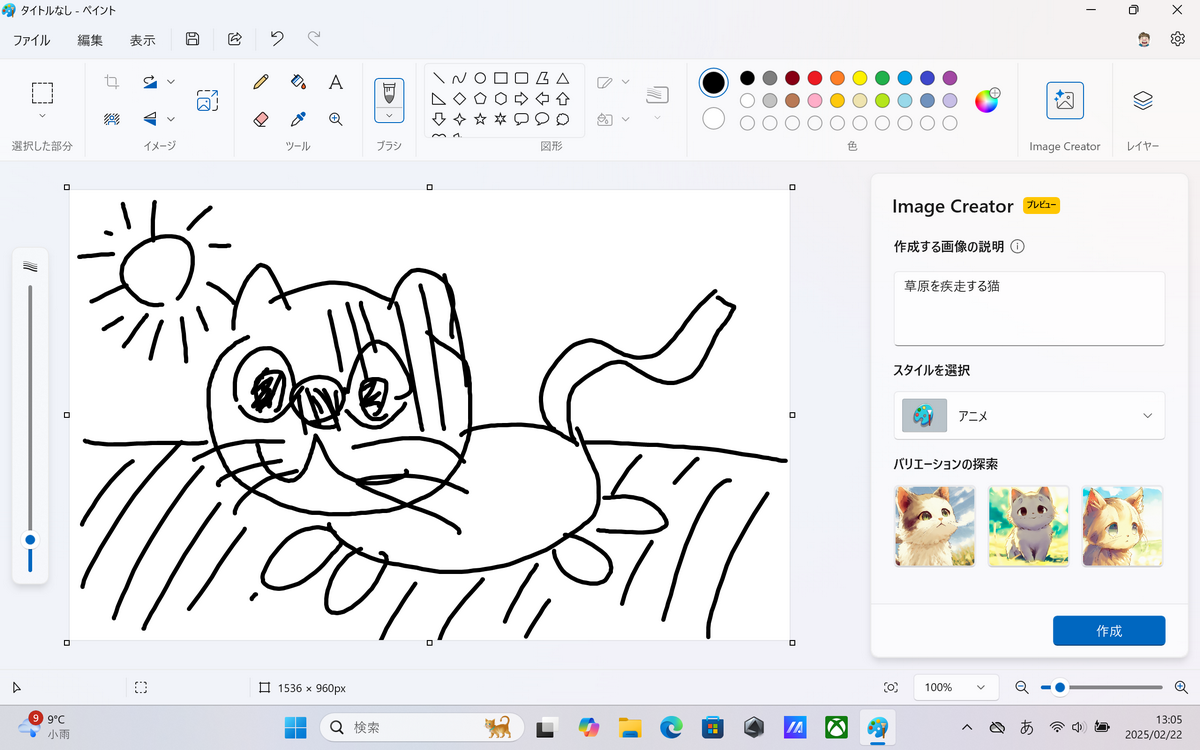1200x750 pixels.
Task: Open the 表示 menu
Action: pos(142,40)
